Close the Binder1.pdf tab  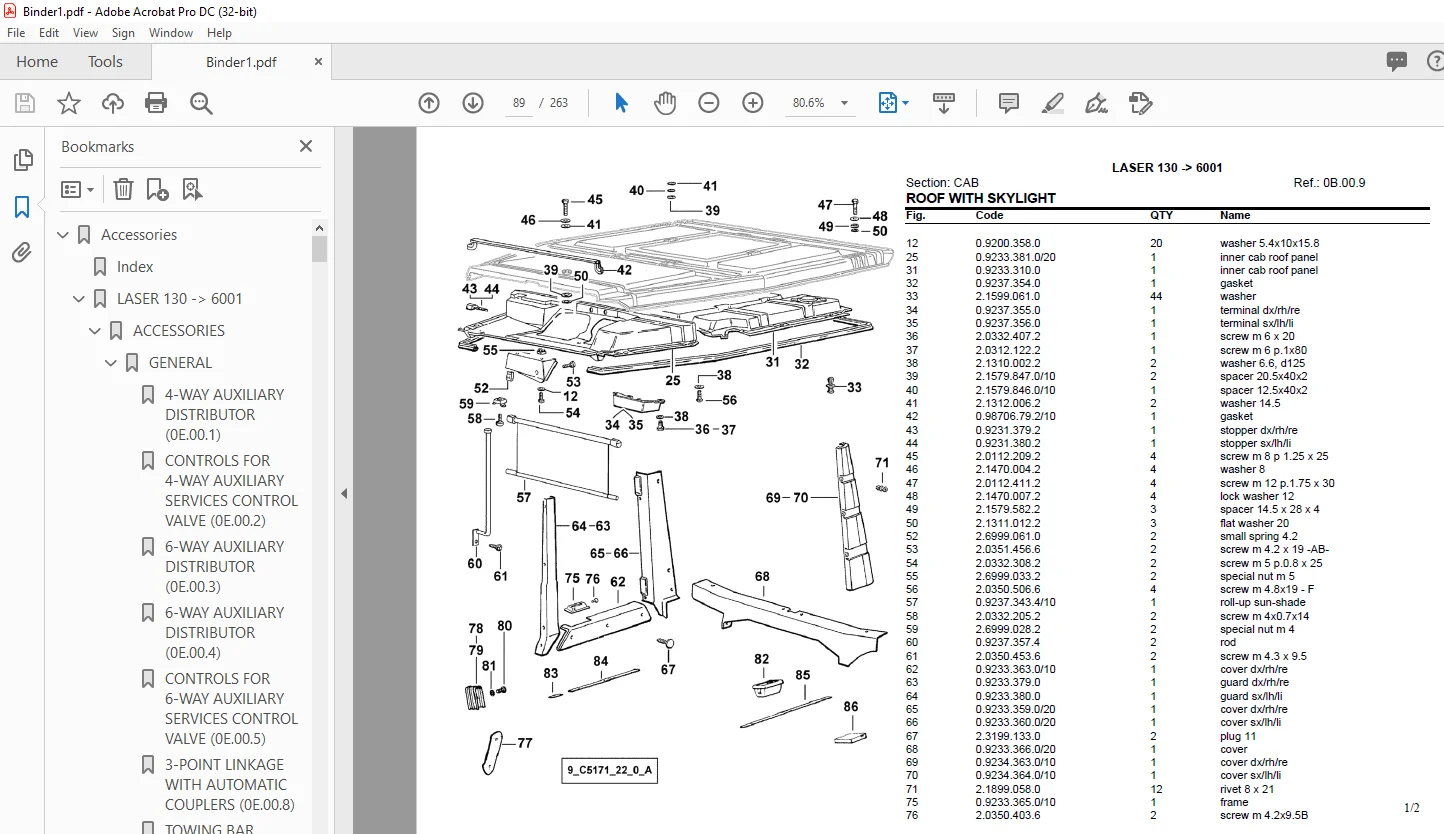318,62
